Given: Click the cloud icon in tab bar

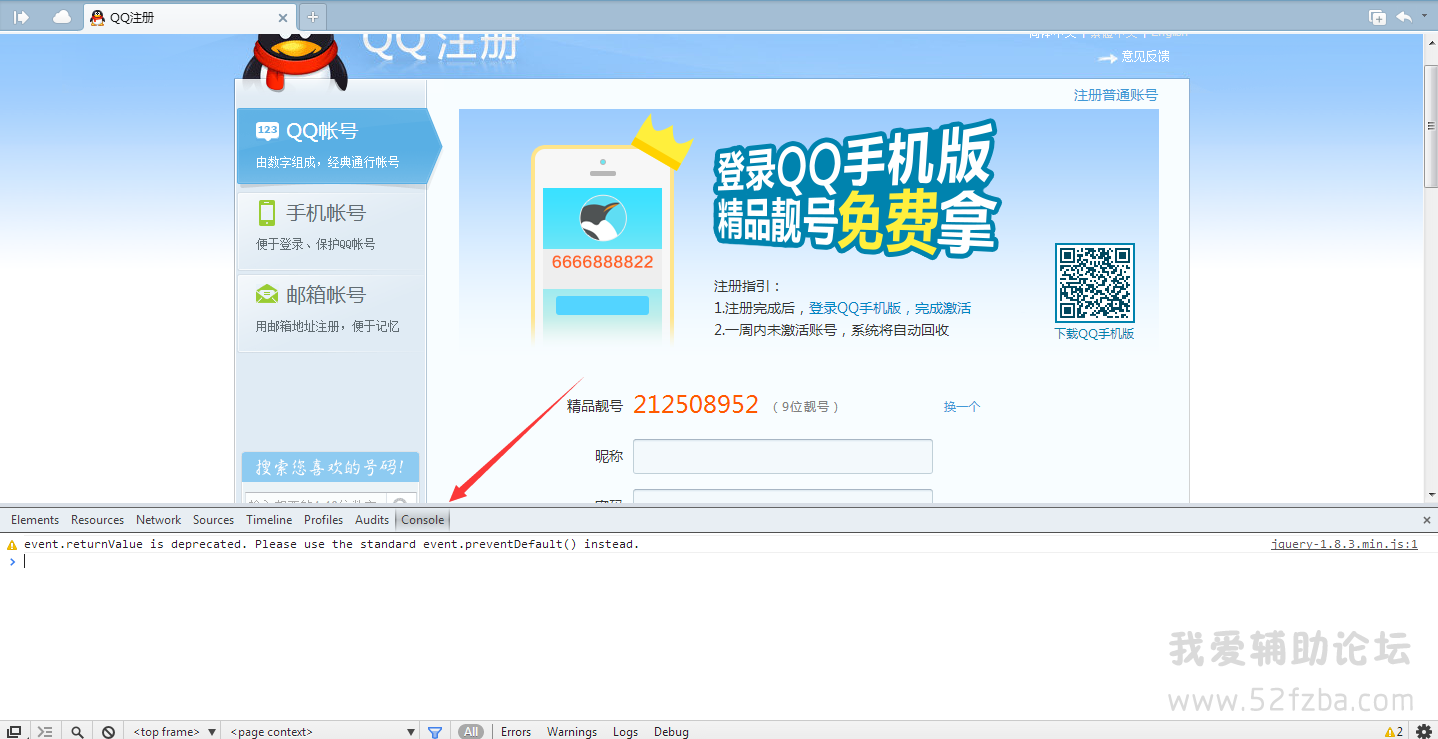Looking at the screenshot, I should tap(62, 17).
